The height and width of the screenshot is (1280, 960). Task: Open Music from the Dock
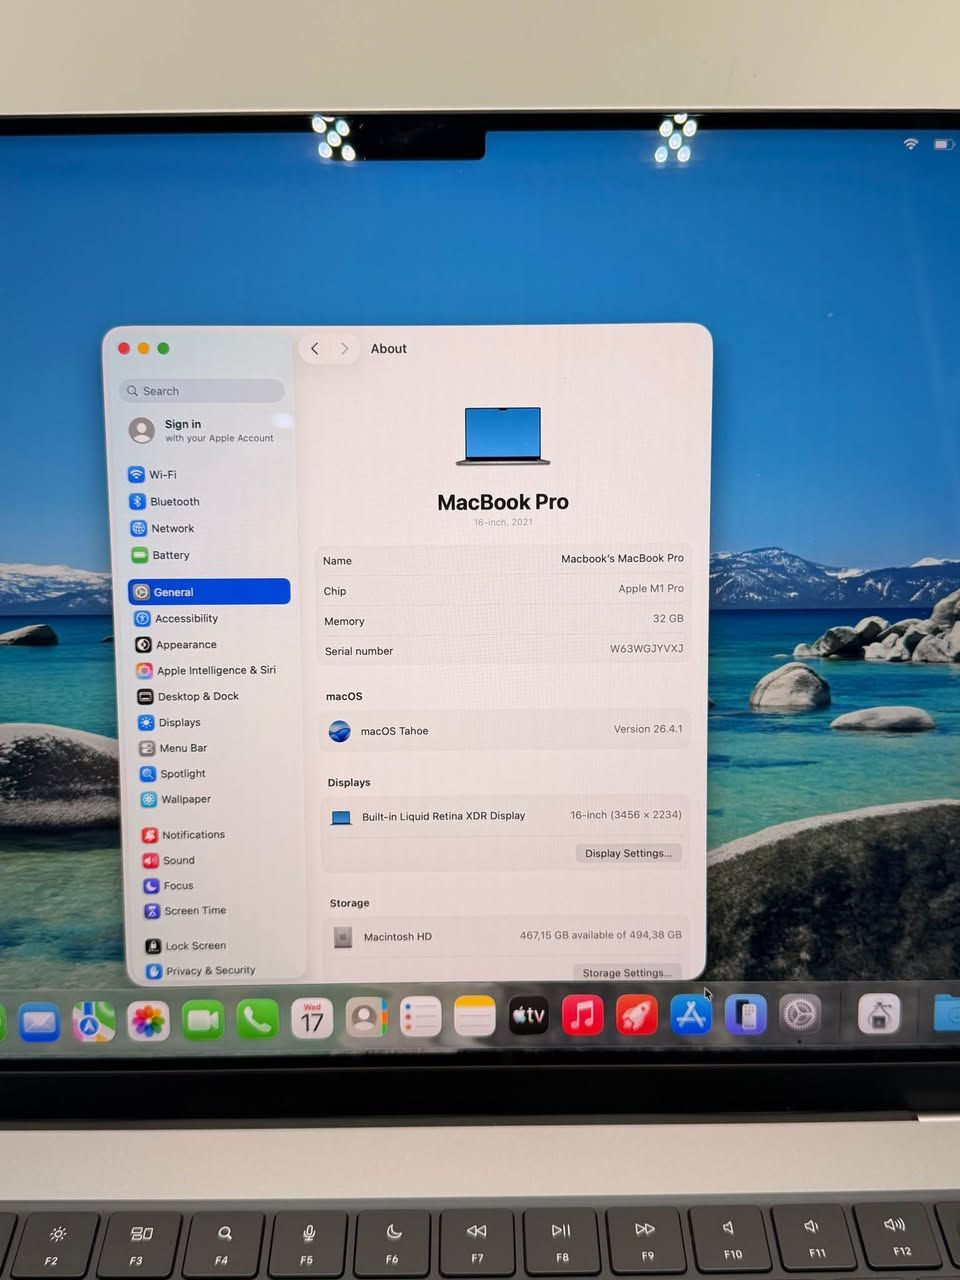pyautogui.click(x=582, y=1016)
